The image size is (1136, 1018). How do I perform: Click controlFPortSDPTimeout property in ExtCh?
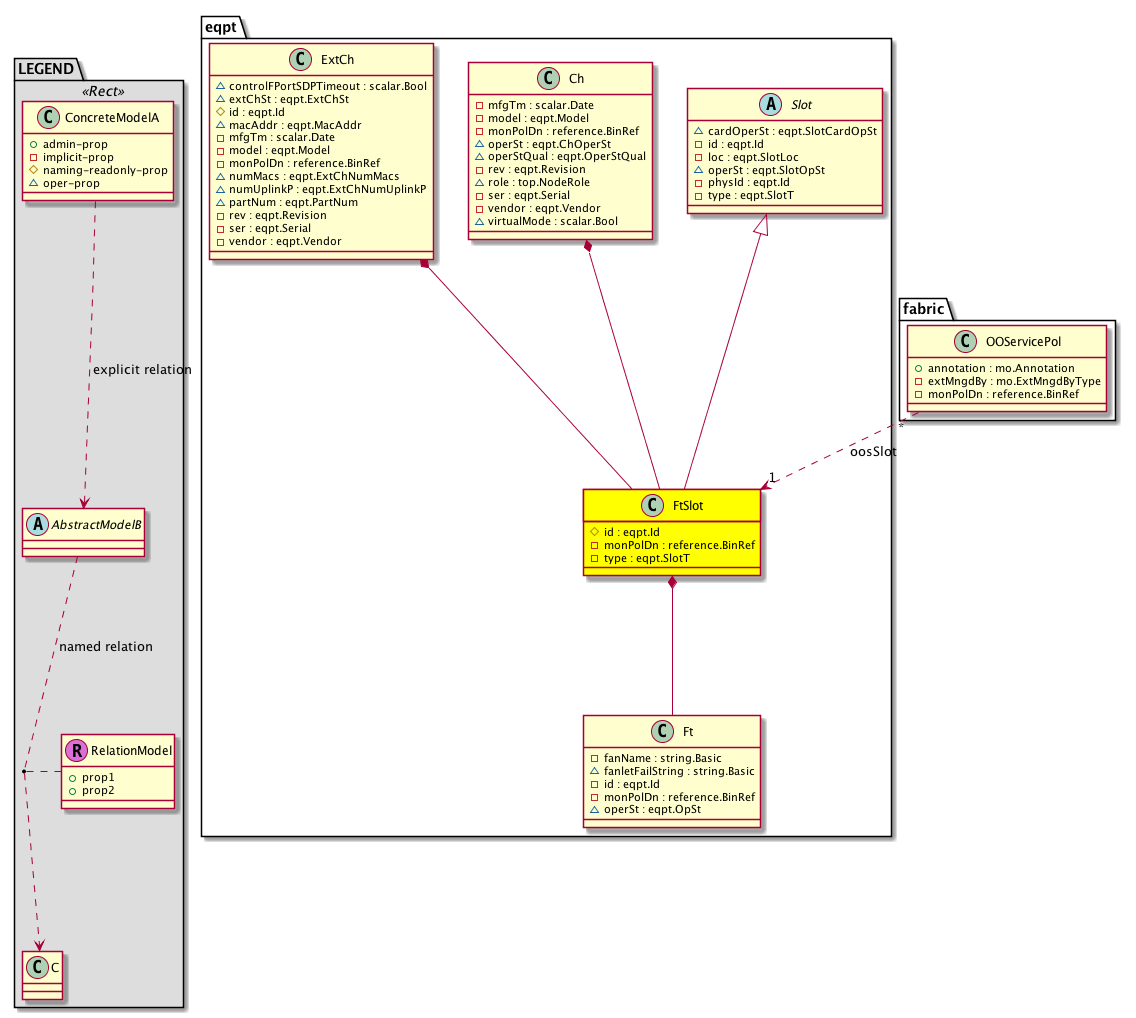tap(320, 87)
